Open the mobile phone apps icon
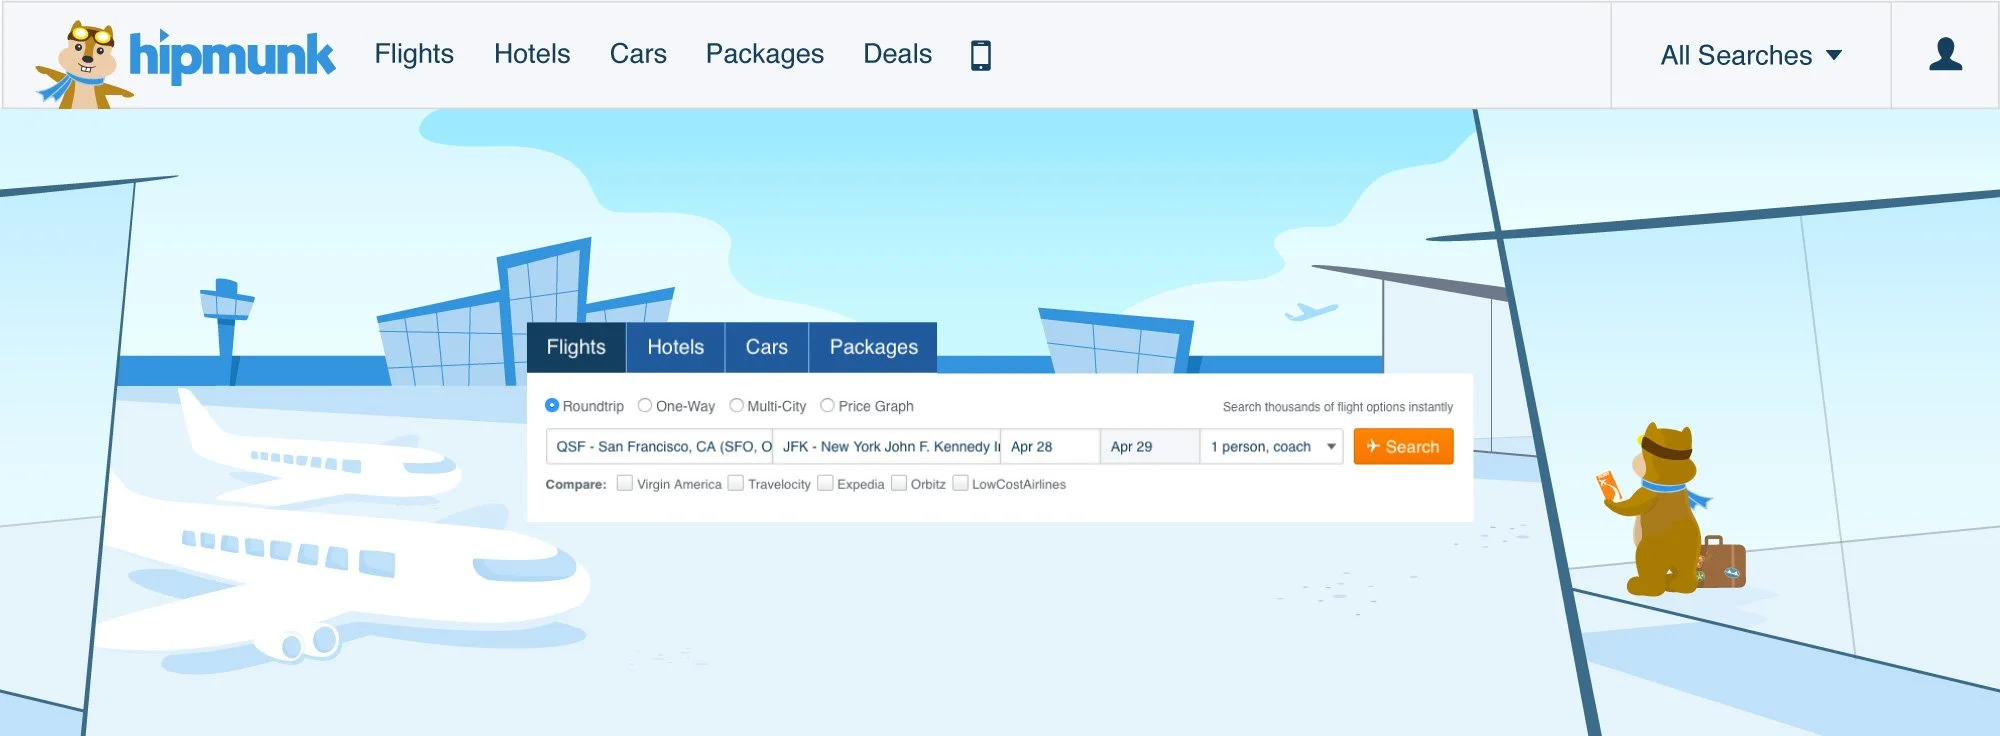2000x736 pixels. [x=981, y=55]
